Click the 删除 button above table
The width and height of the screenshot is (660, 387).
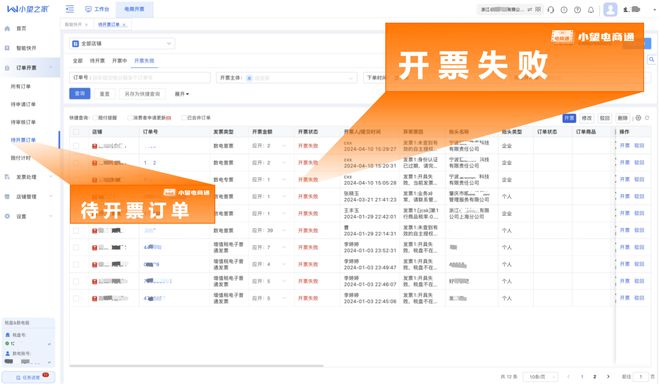click(x=623, y=118)
